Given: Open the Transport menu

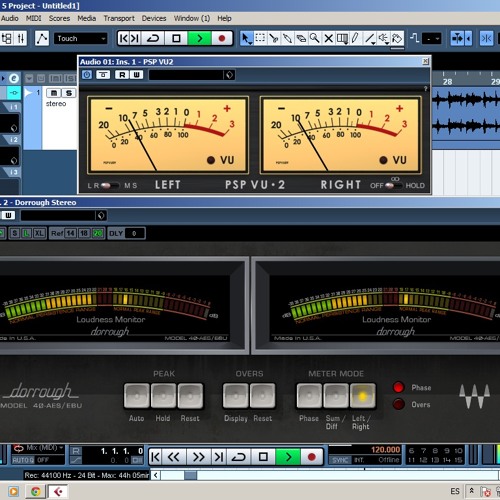Looking at the screenshot, I should pyautogui.click(x=119, y=18).
